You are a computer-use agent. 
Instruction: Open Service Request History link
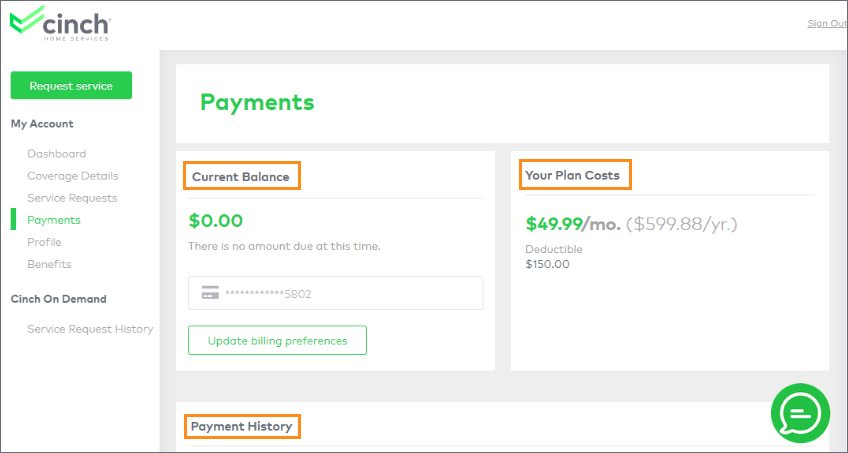(x=90, y=329)
